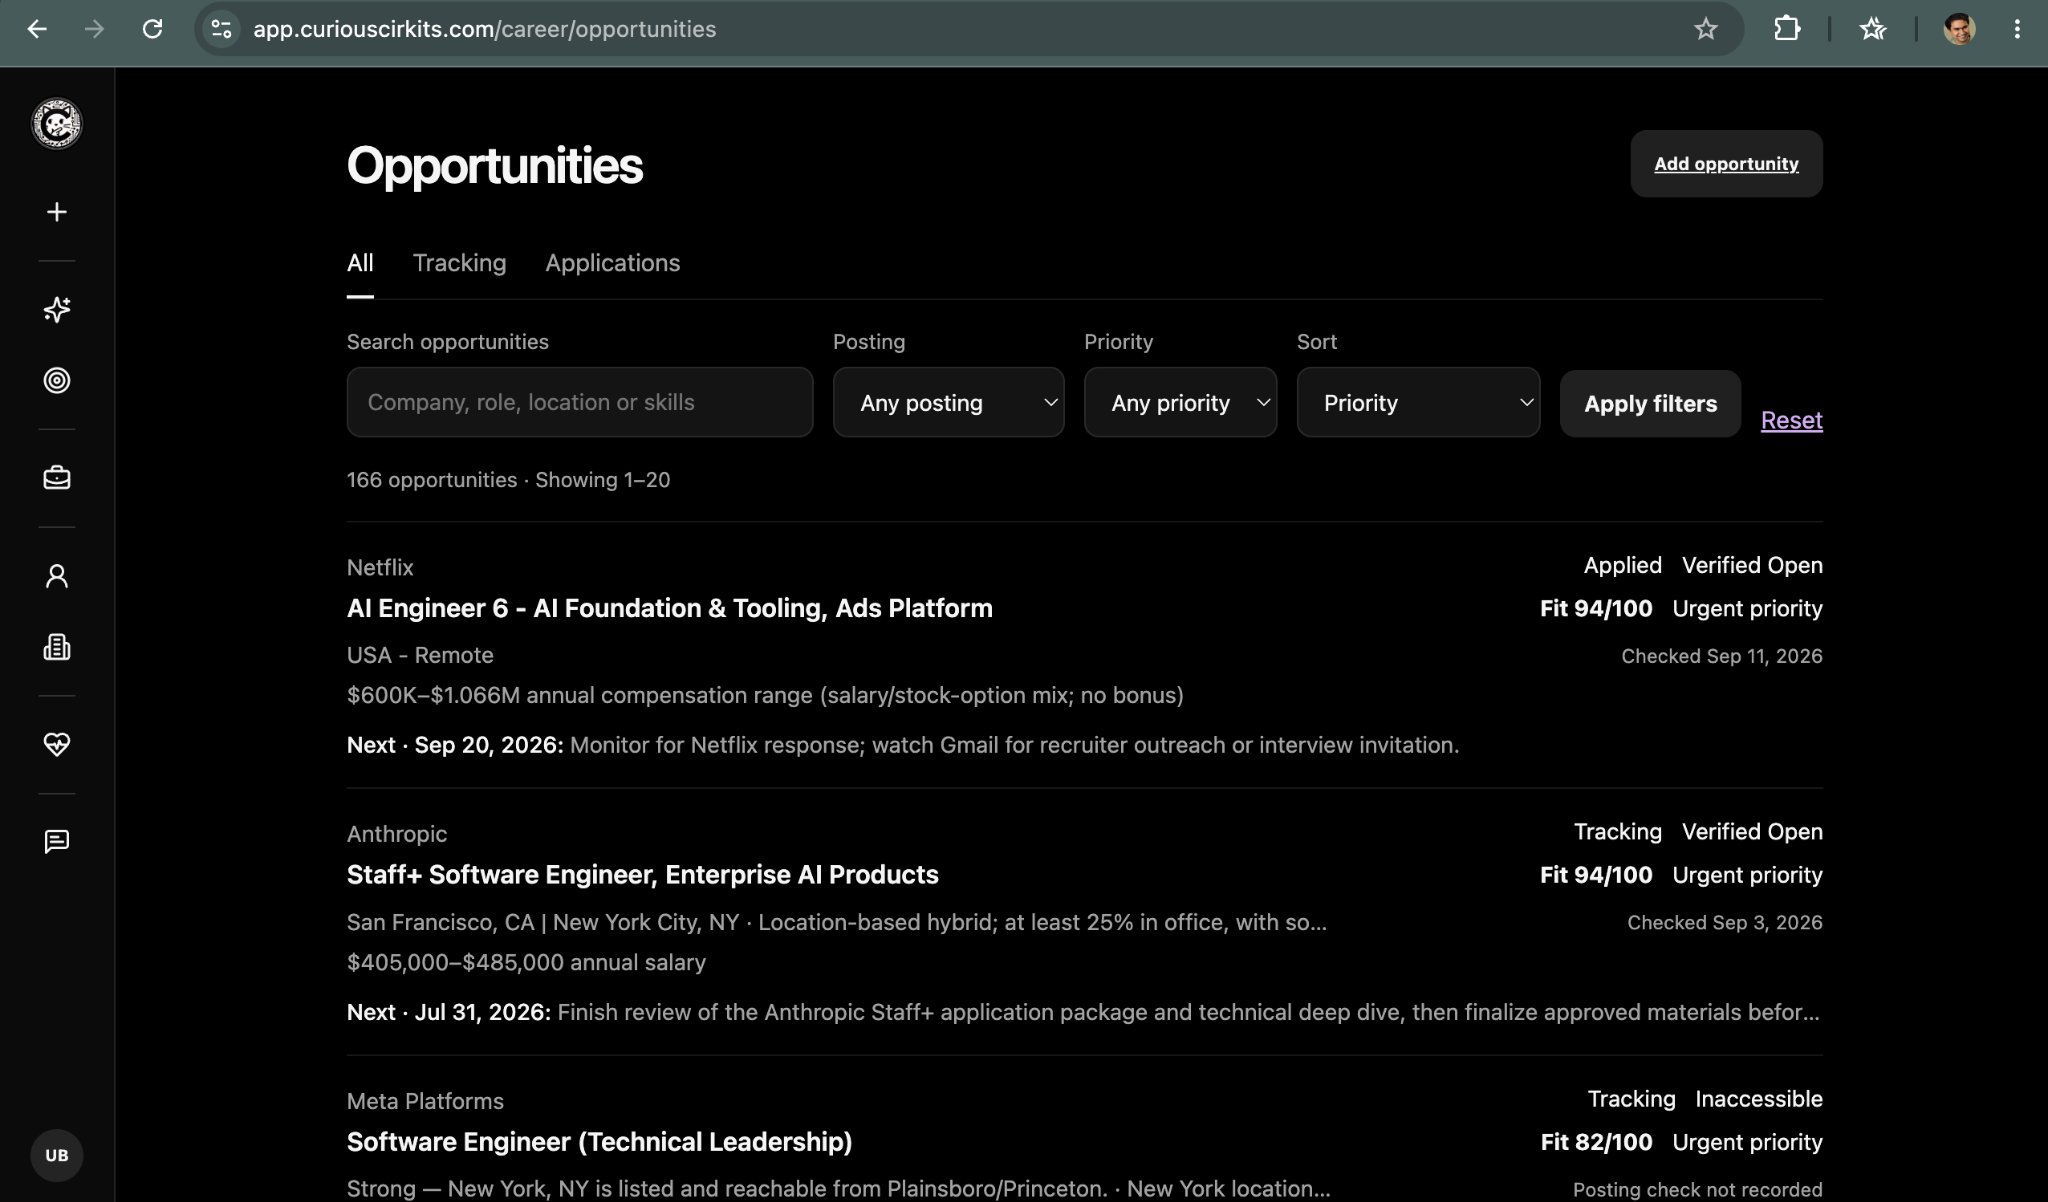Click the Meta Platforms company name
Image resolution: width=2048 pixels, height=1202 pixels.
(425, 1101)
